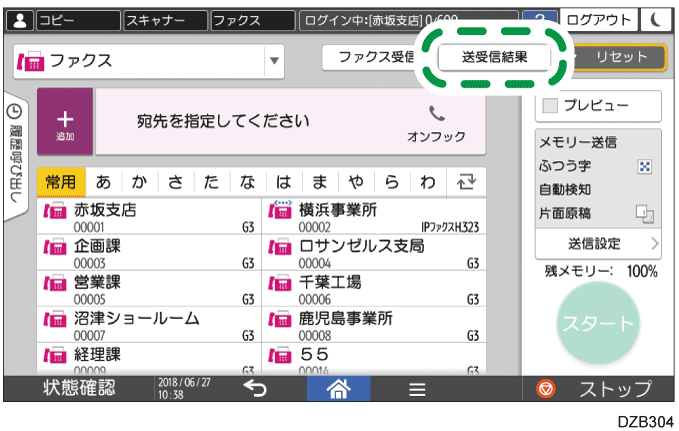This screenshot has height=431, width=679.
Task: Tap the ストップ stop icon
Action: pyautogui.click(x=546, y=389)
